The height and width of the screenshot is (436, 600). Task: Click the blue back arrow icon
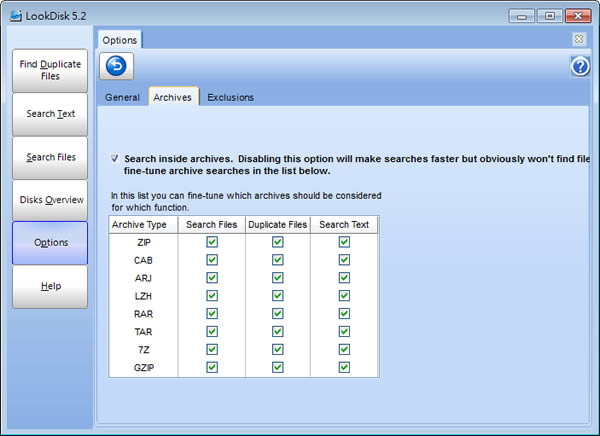tap(116, 66)
